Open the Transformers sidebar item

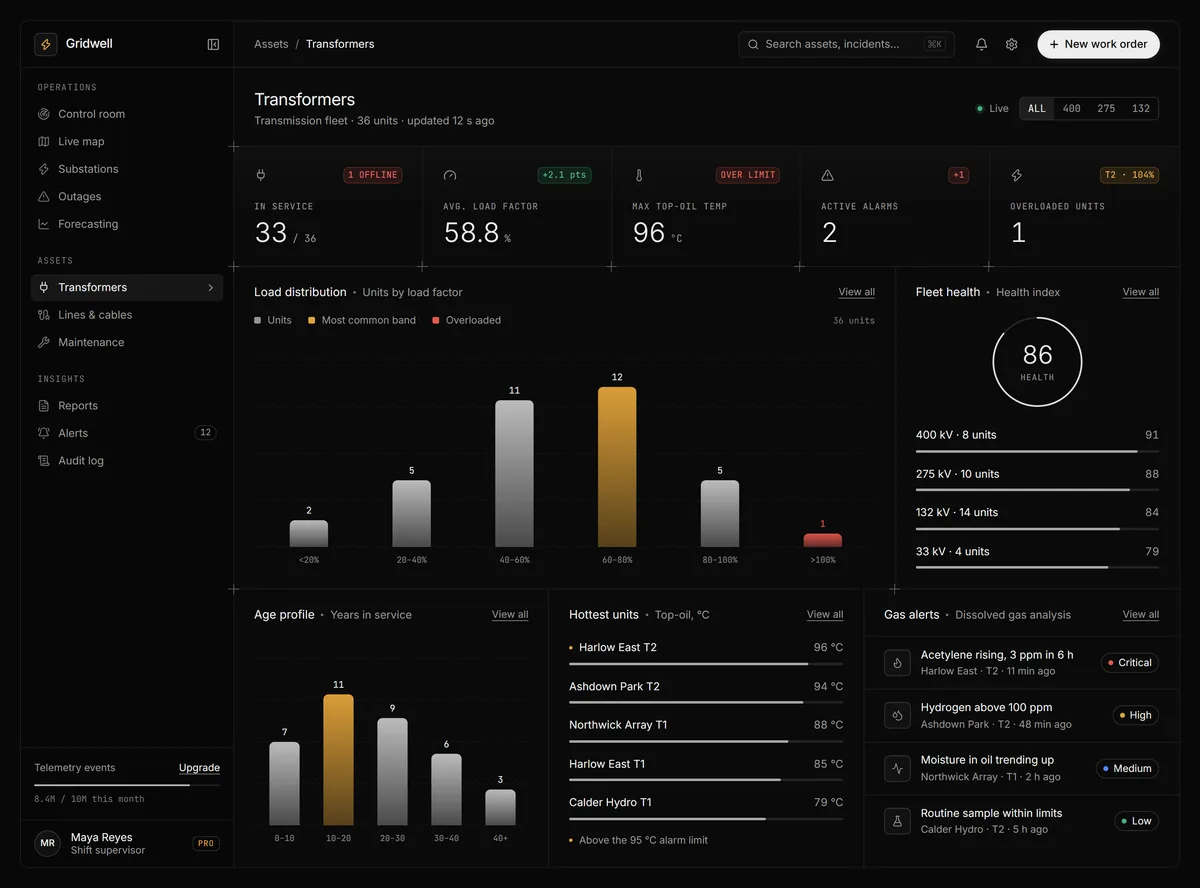coord(127,288)
